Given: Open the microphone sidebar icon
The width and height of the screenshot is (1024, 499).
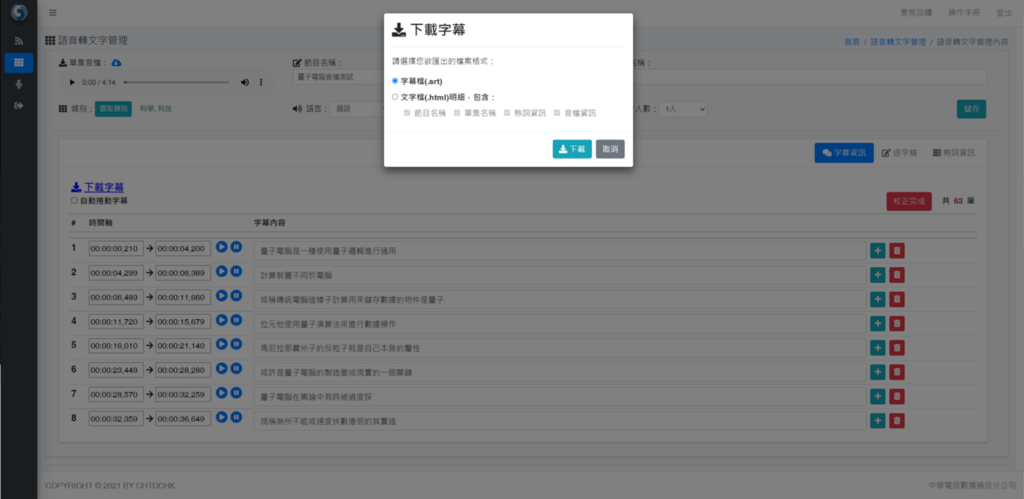Looking at the screenshot, I should [x=19, y=84].
